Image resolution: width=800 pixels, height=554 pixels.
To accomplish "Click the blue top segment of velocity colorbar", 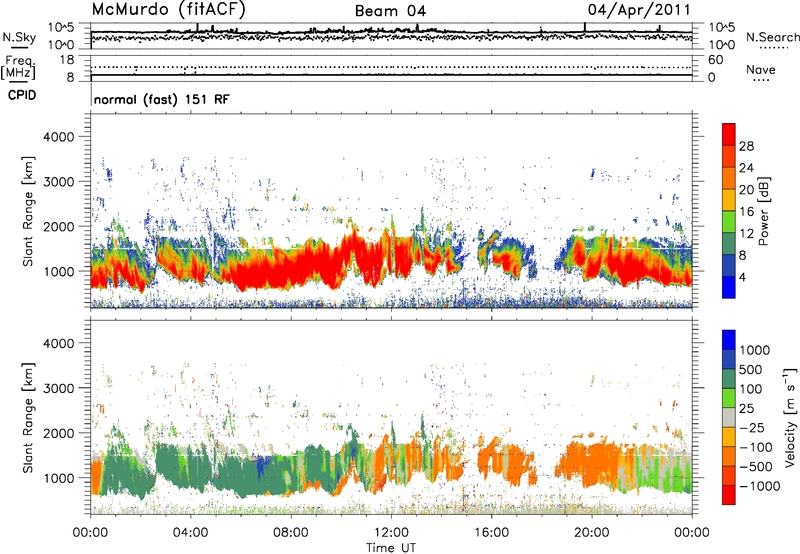I will [x=729, y=340].
